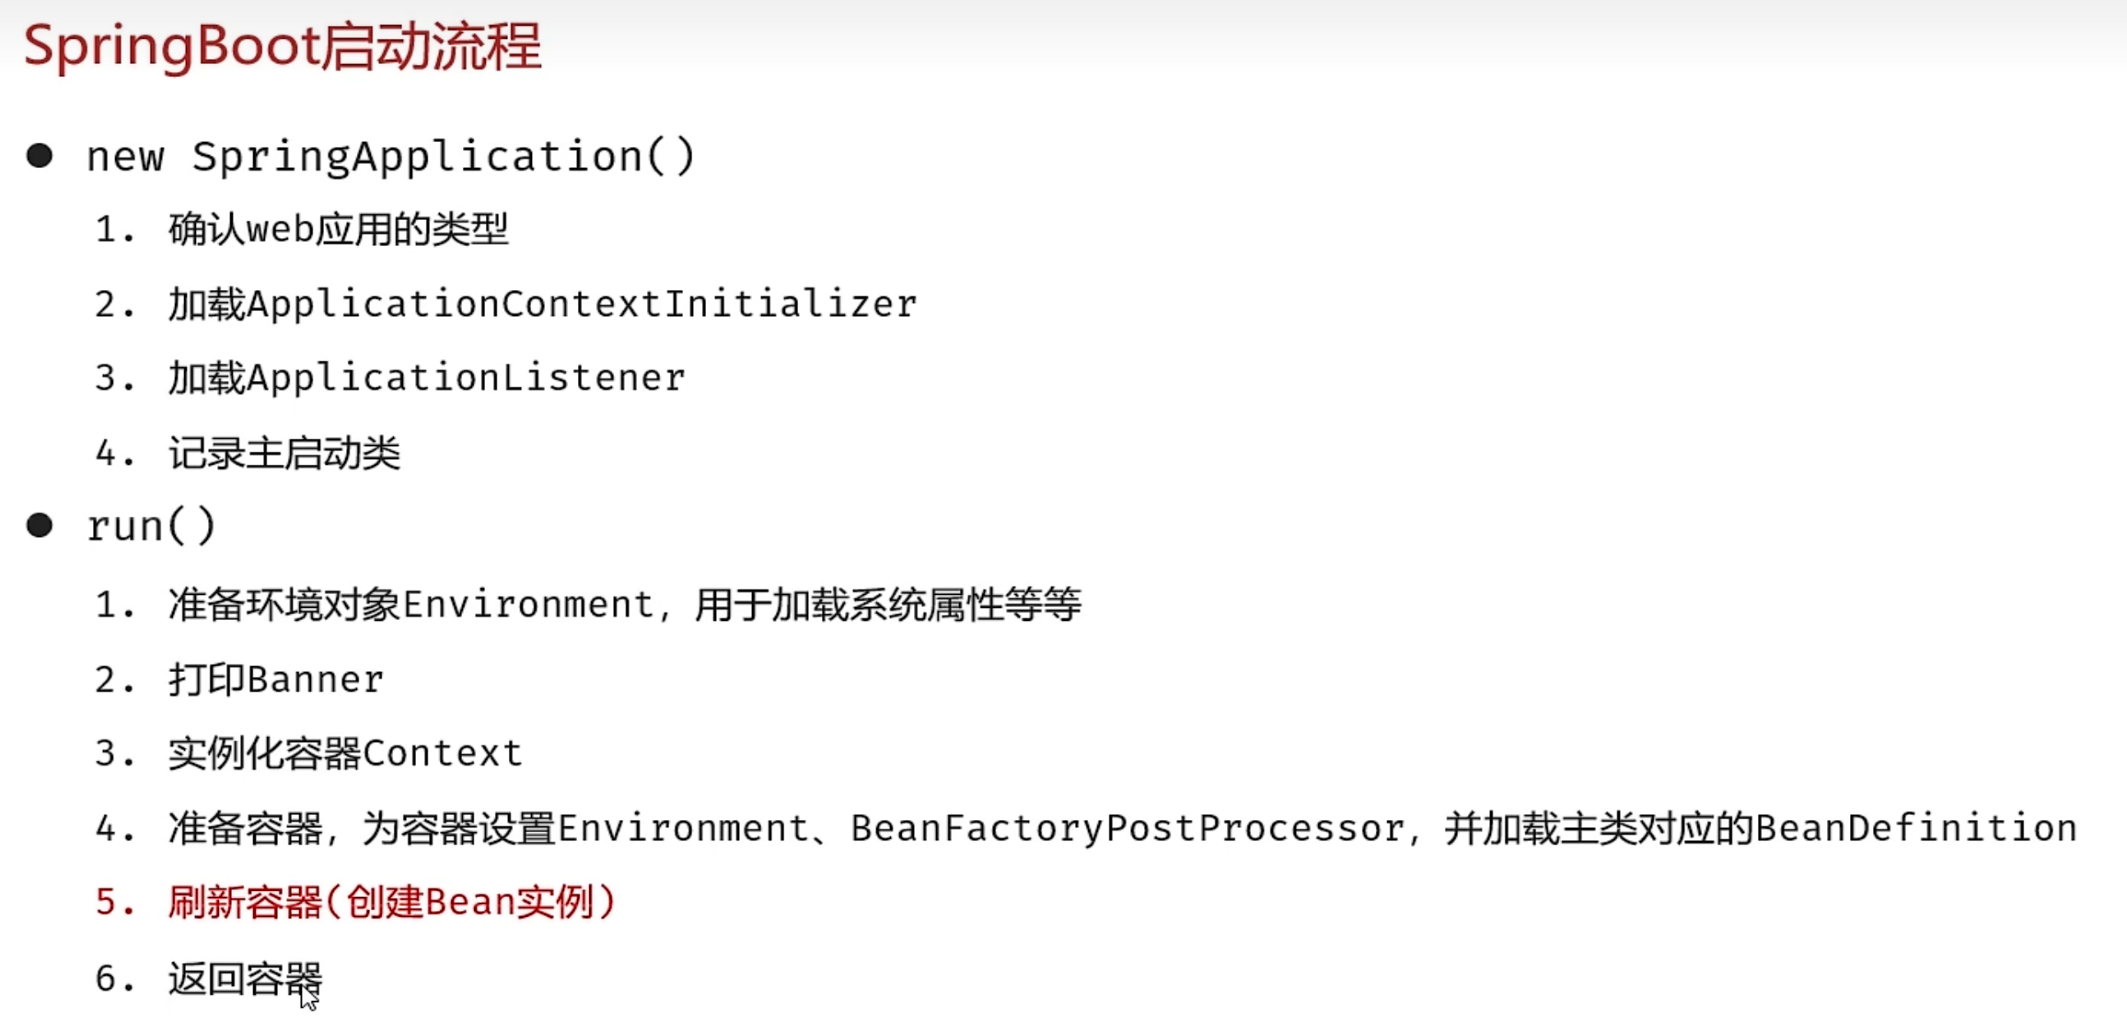Click the word BeanFactoryPostProcessor

pyautogui.click(x=1127, y=829)
